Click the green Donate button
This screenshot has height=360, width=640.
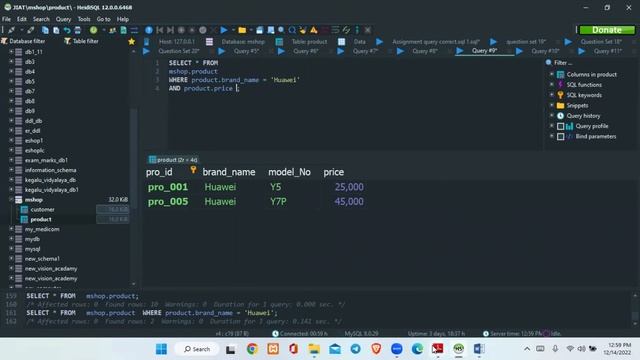pos(607,30)
